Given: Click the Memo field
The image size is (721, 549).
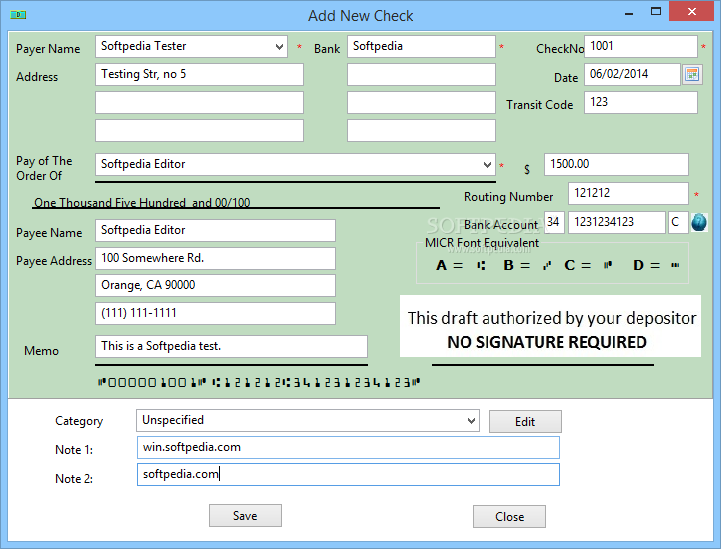Looking at the screenshot, I should point(231,346).
